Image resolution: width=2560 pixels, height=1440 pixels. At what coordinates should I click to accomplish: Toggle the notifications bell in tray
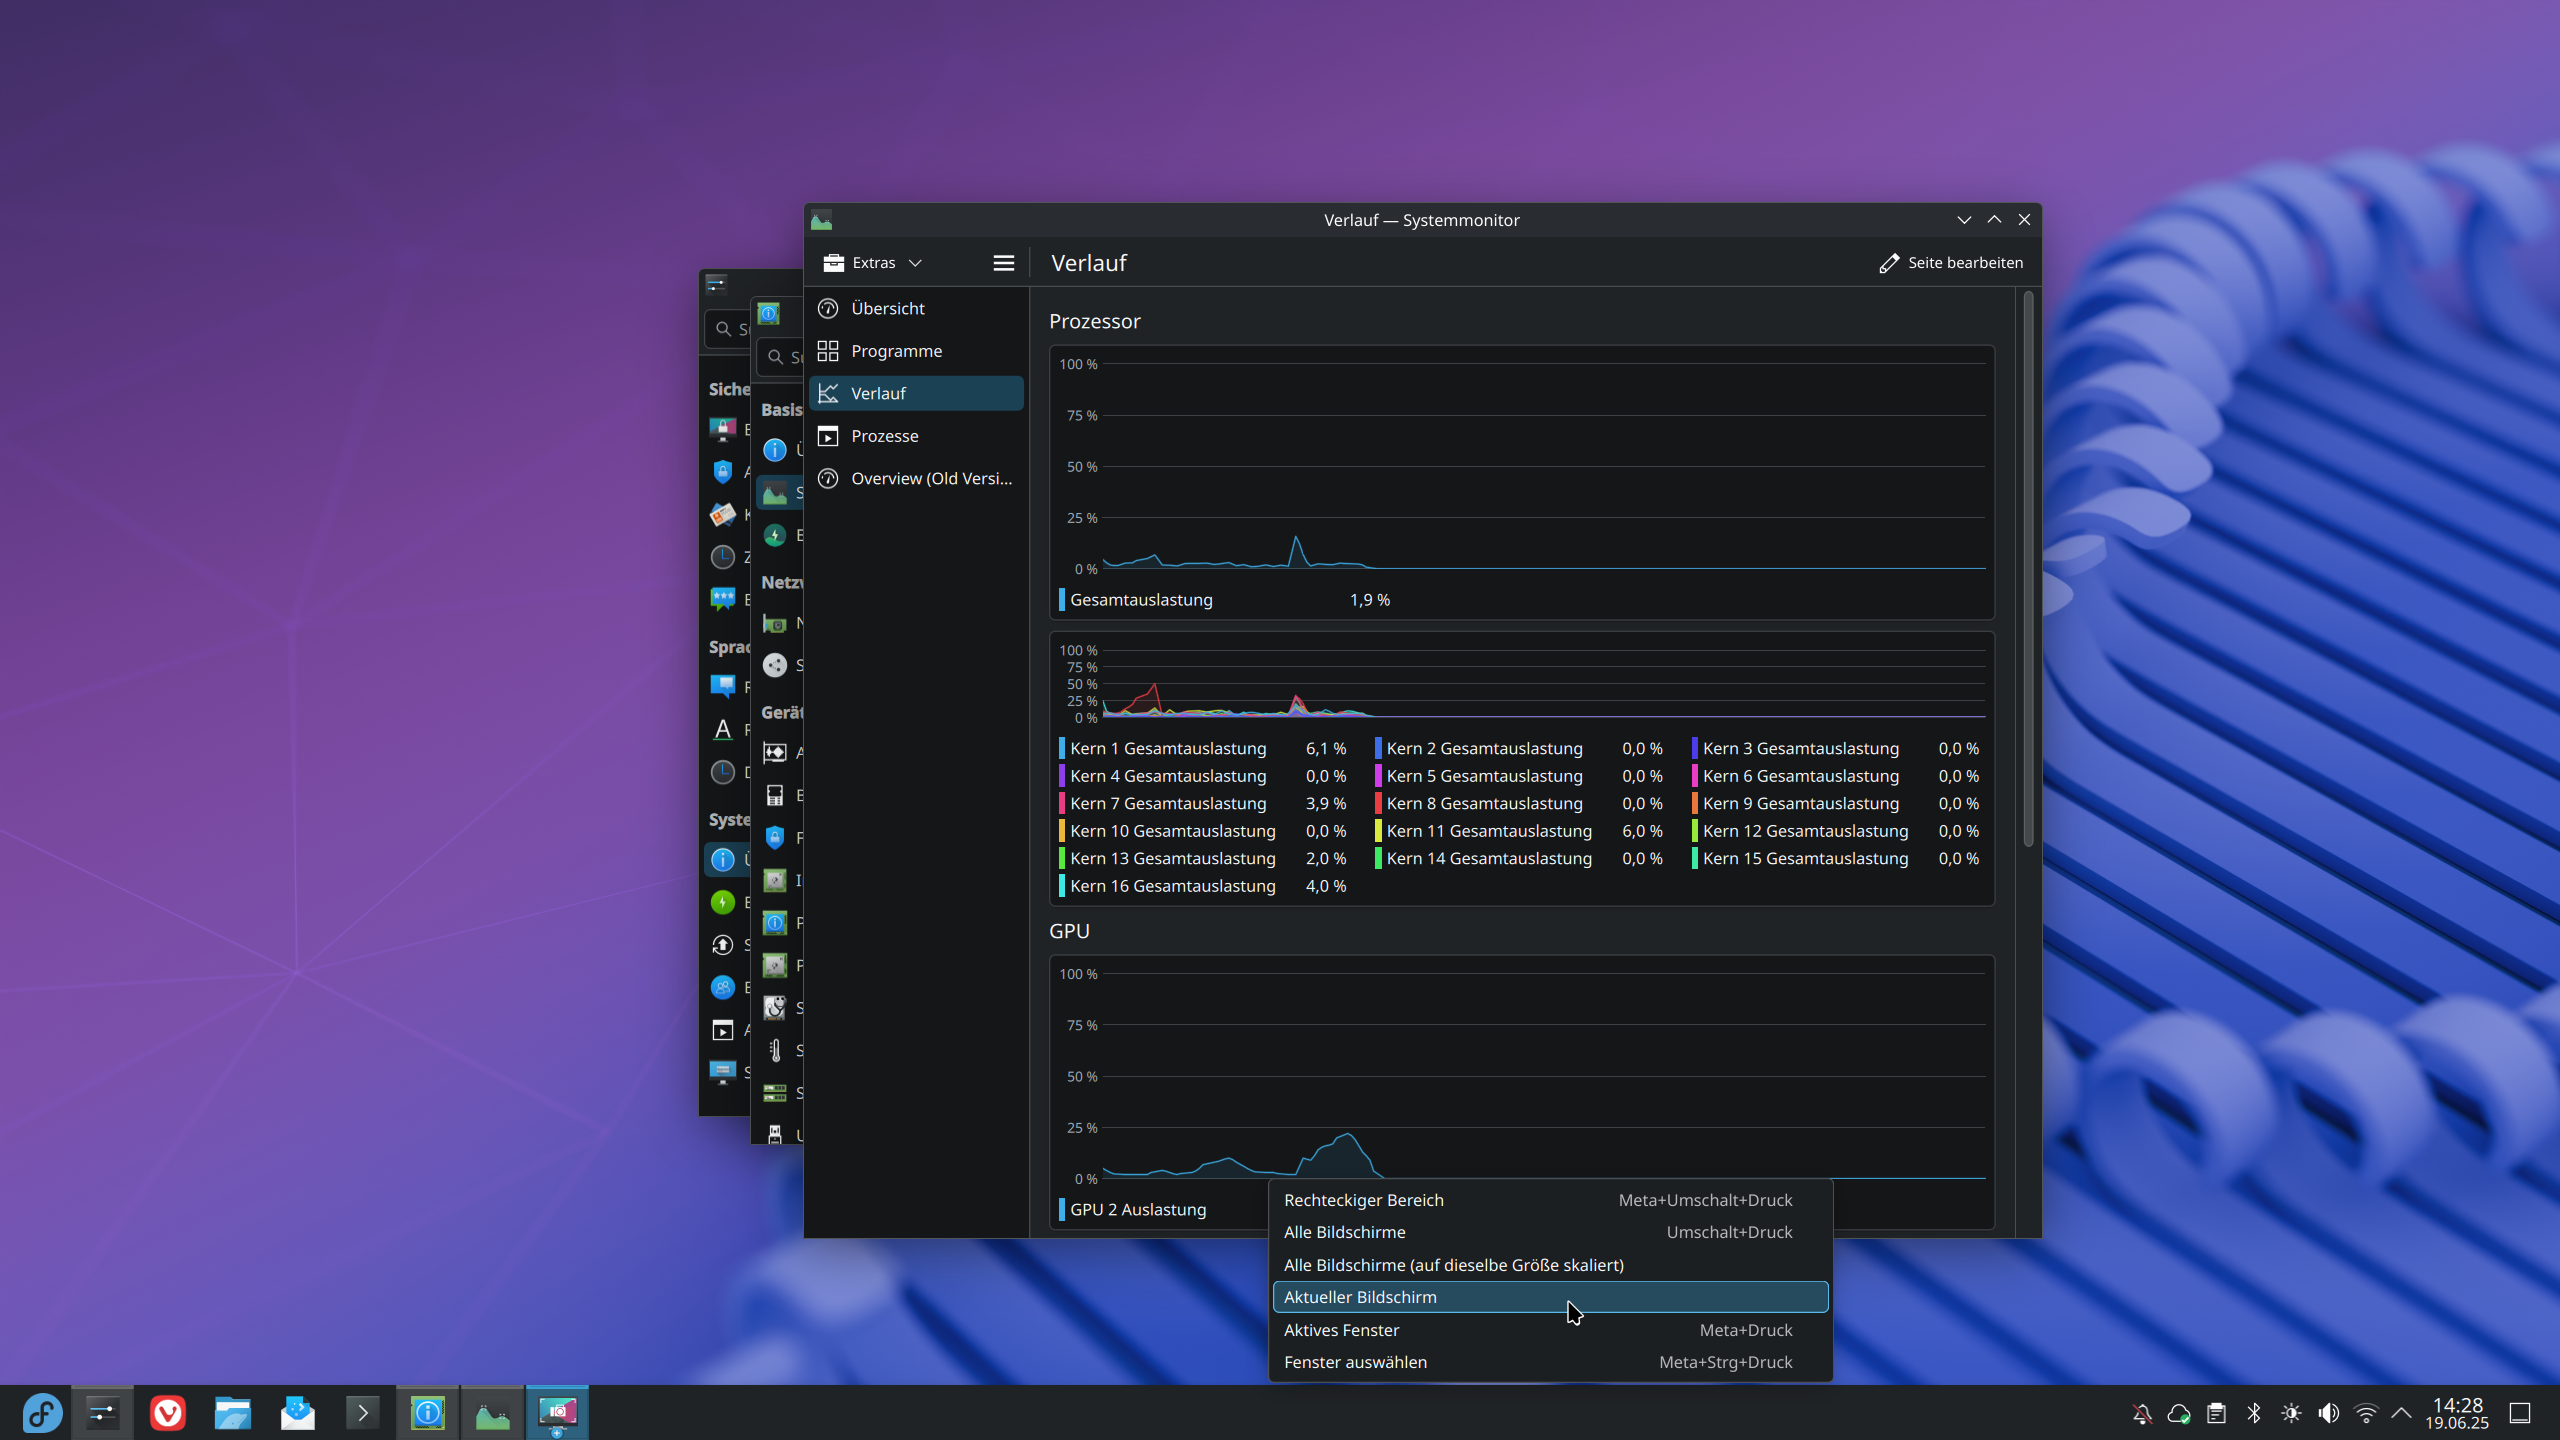pos(2142,1413)
